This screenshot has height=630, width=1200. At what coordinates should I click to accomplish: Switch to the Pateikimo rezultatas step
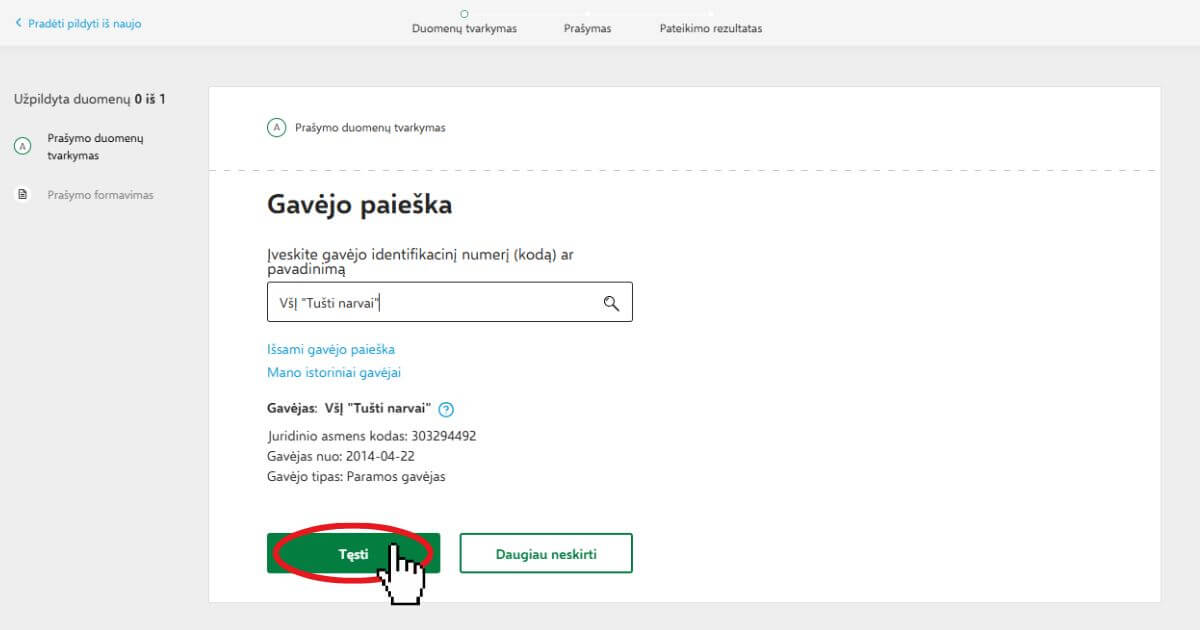click(710, 29)
